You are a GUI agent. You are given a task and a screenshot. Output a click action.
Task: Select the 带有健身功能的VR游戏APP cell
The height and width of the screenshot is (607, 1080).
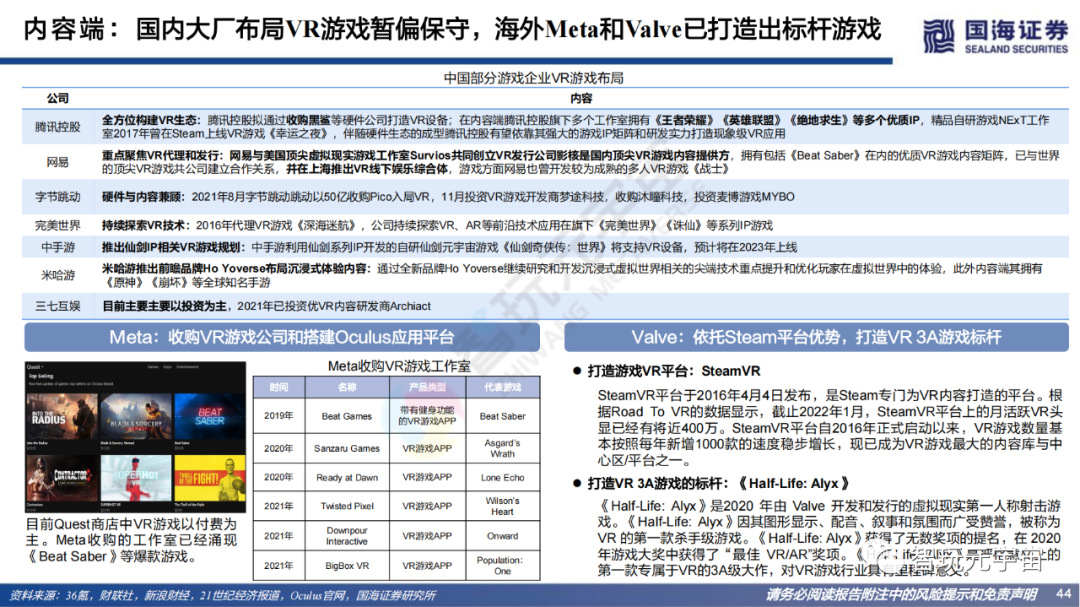[x=427, y=415]
